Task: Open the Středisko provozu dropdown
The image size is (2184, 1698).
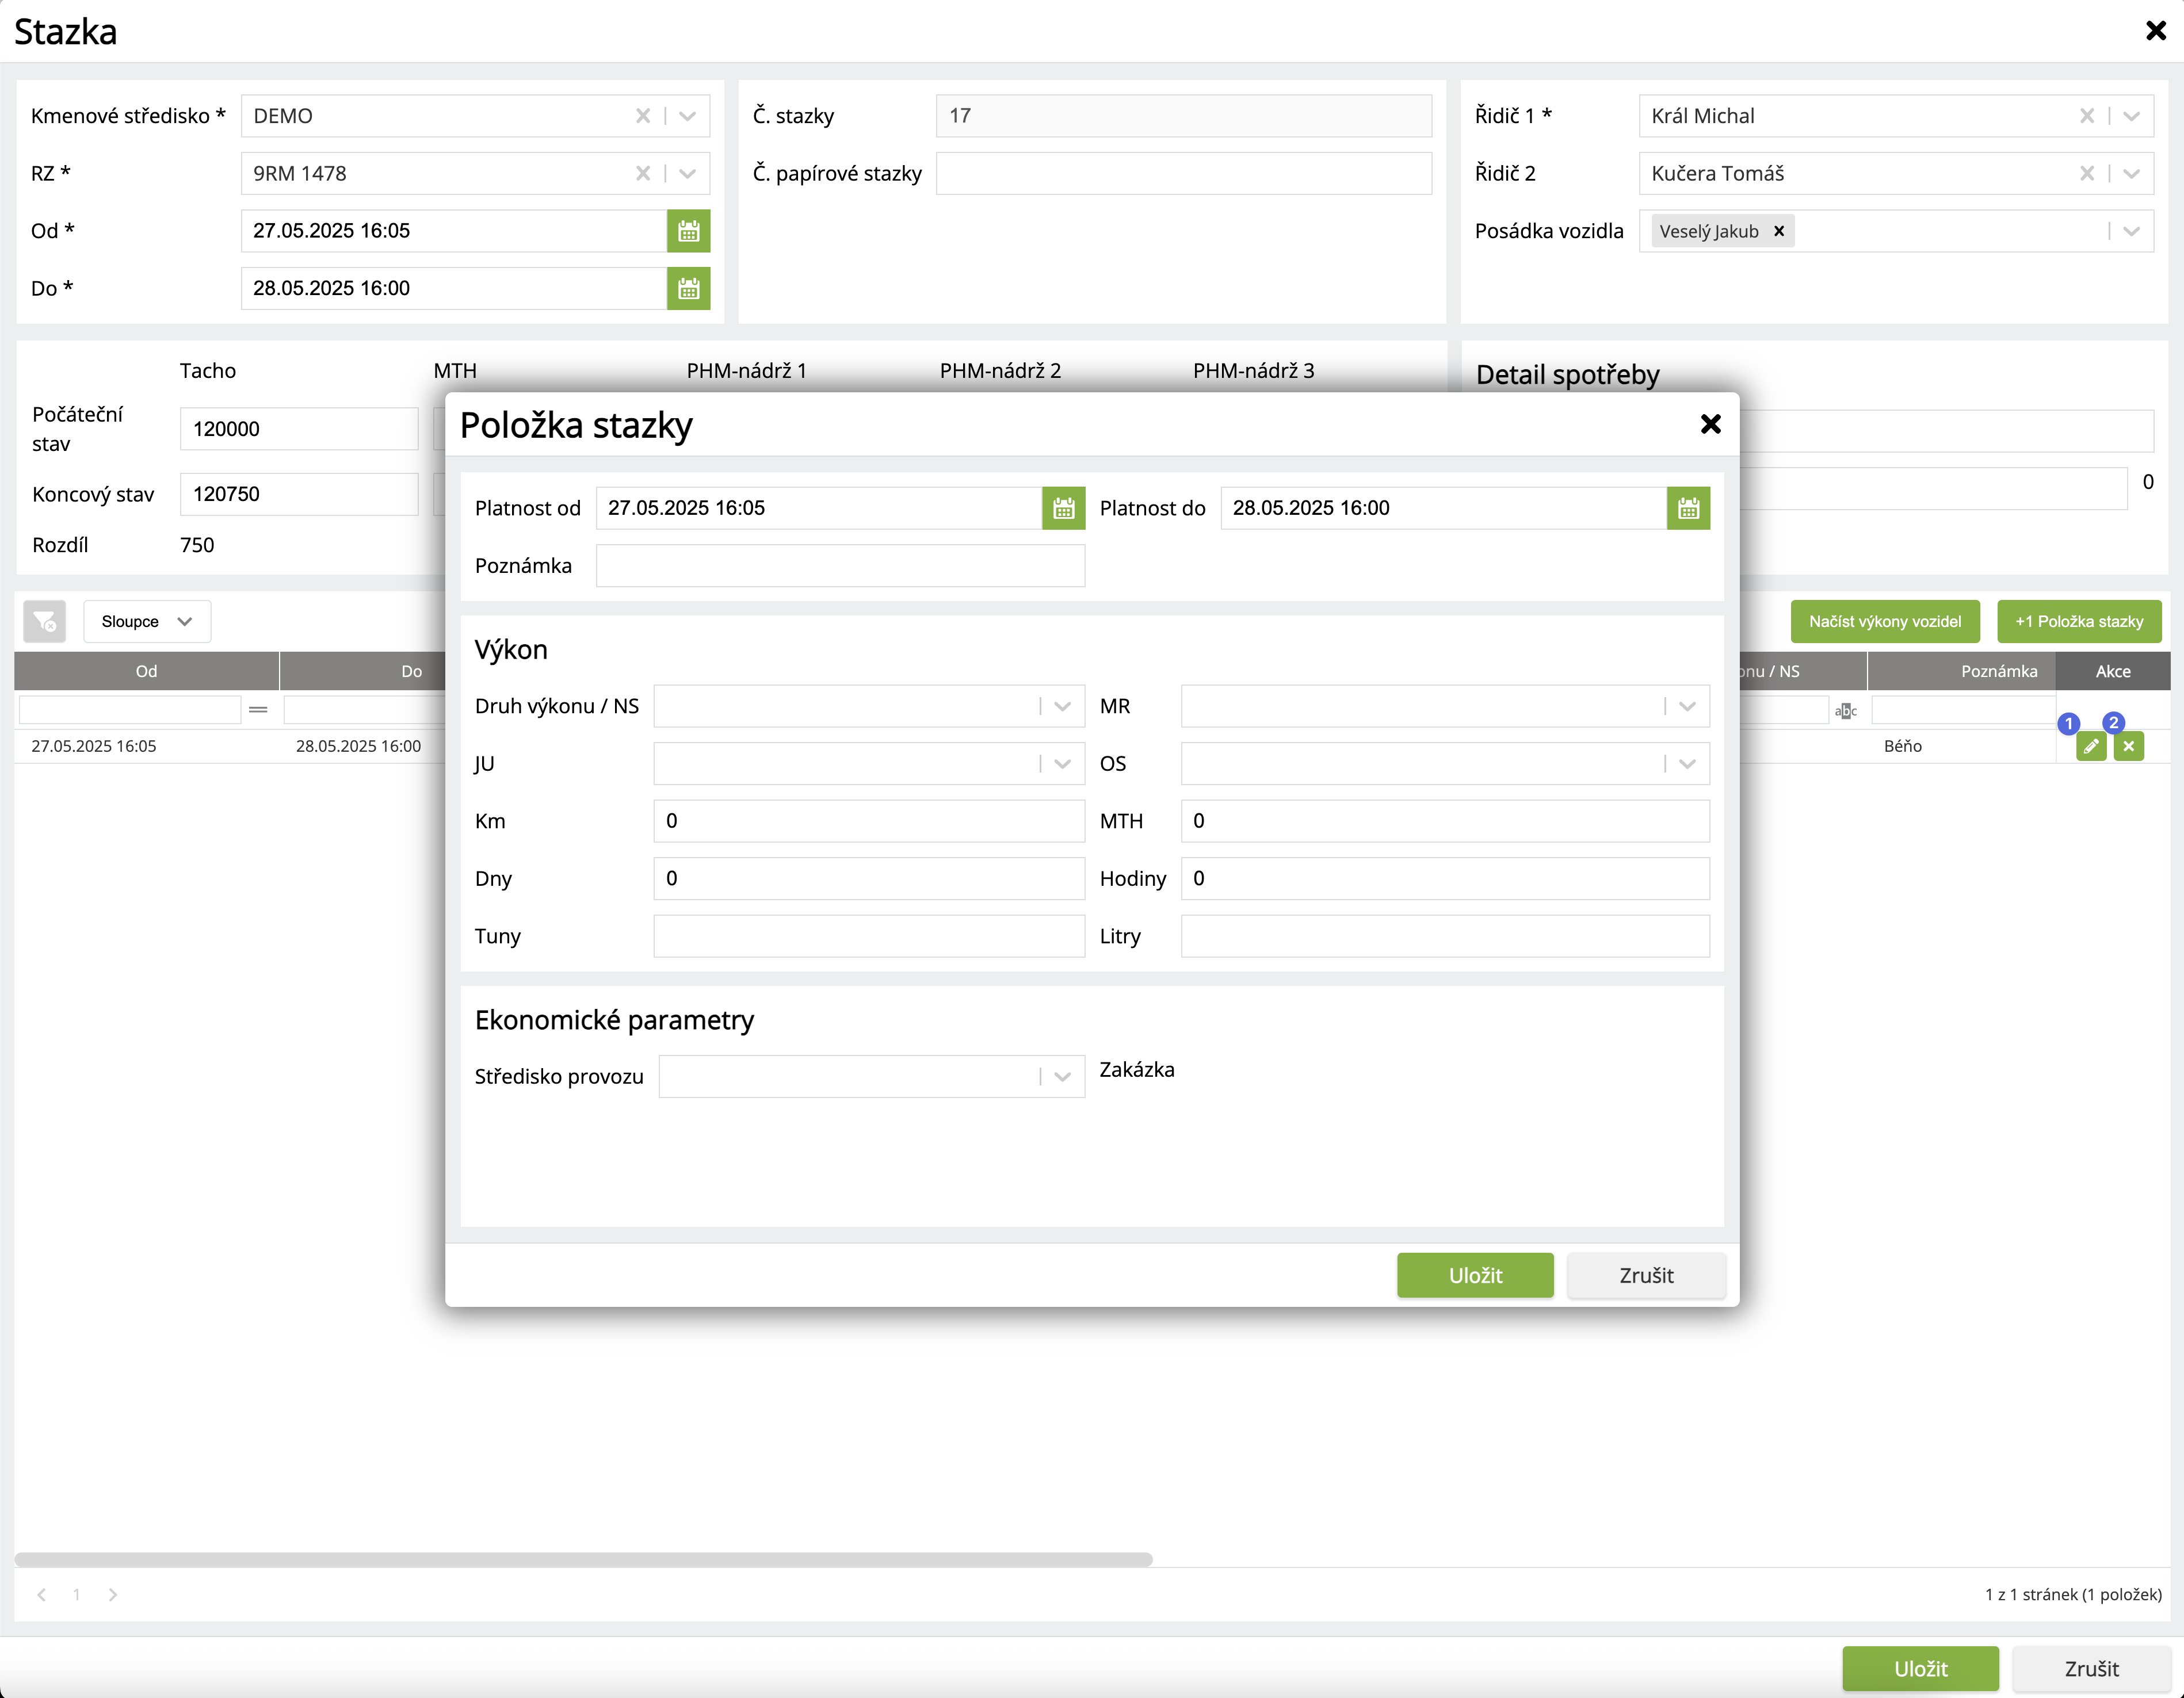Action: click(1062, 1077)
